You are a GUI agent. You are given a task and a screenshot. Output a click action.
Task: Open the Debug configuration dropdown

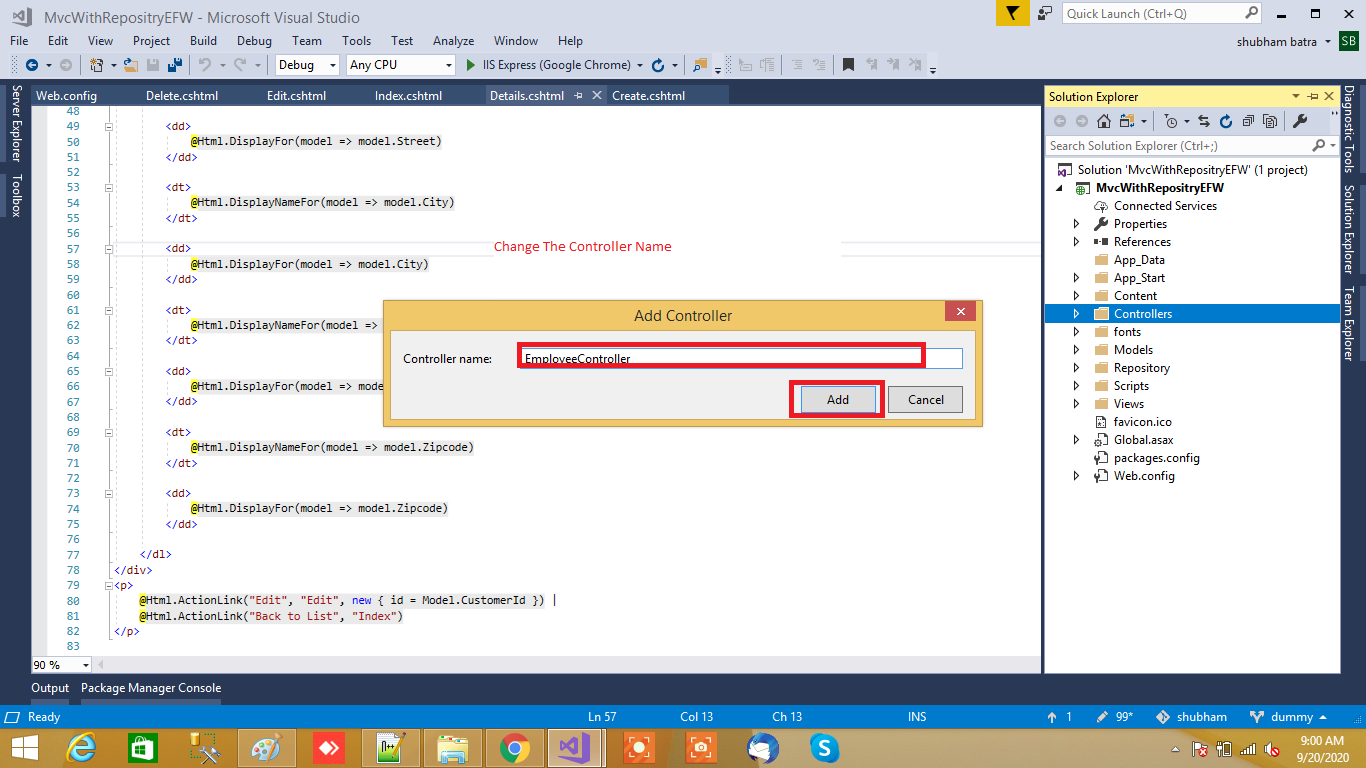click(333, 65)
